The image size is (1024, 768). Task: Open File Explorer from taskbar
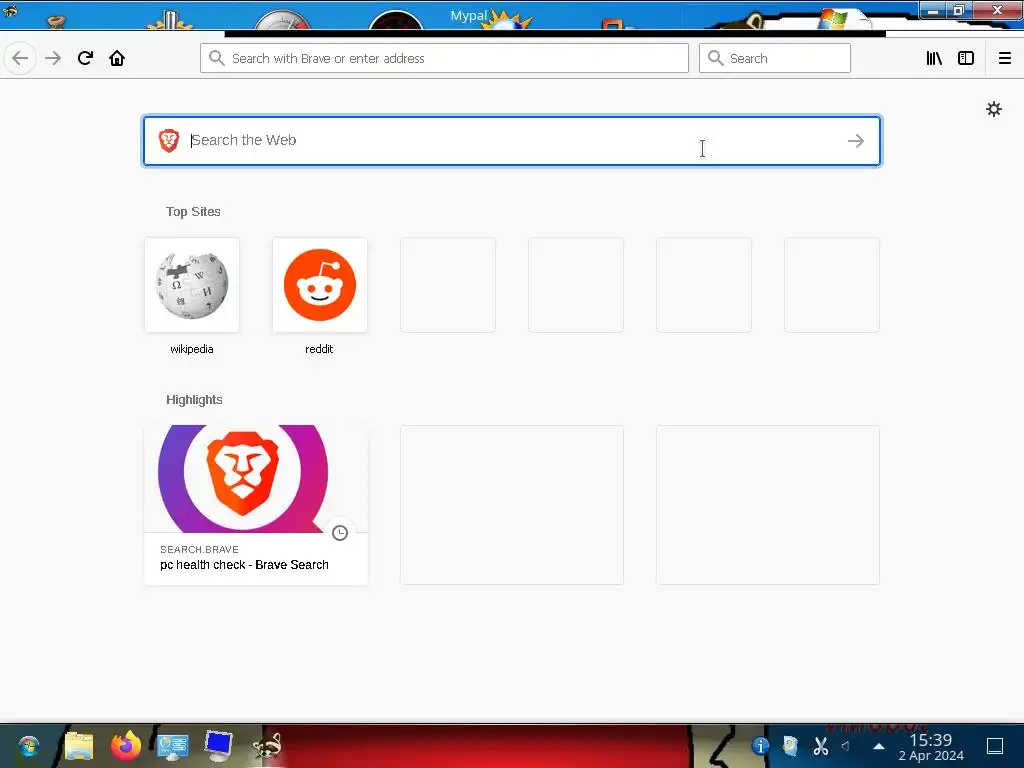click(79, 746)
